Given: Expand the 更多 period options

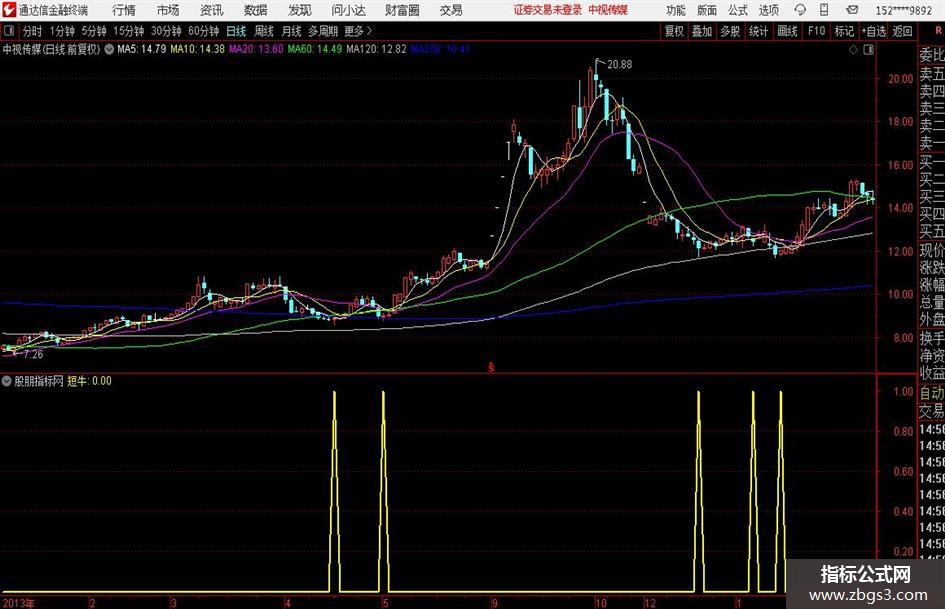Looking at the screenshot, I should coord(358,31).
